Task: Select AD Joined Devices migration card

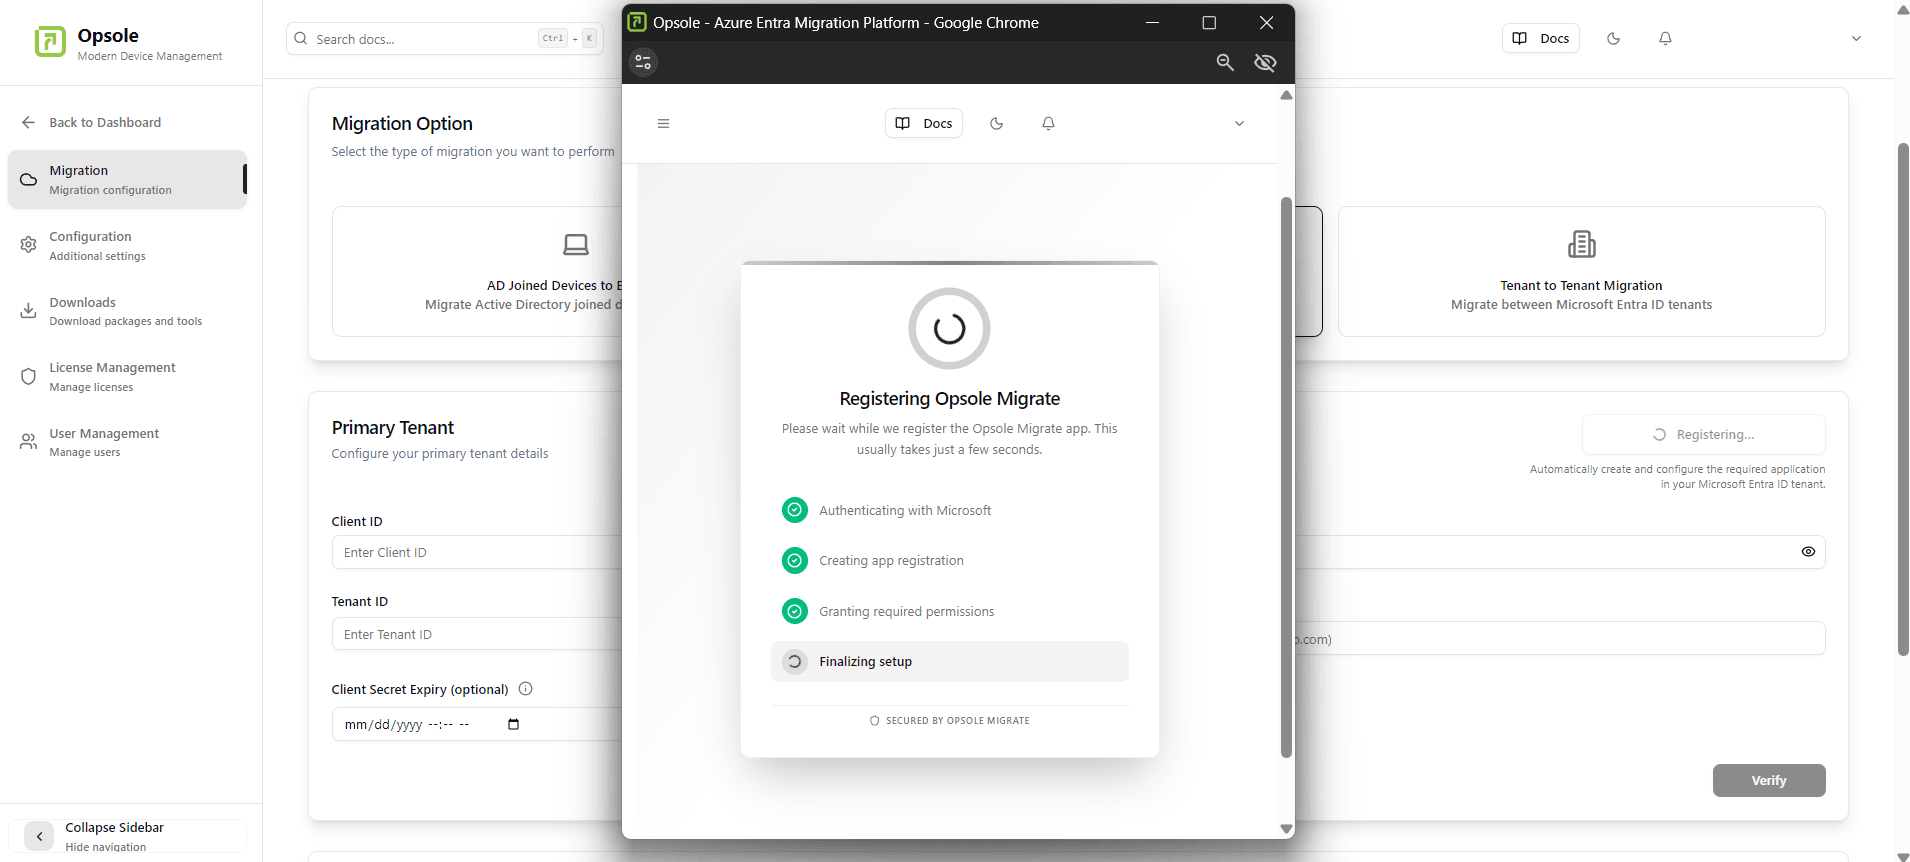Action: click(x=477, y=271)
